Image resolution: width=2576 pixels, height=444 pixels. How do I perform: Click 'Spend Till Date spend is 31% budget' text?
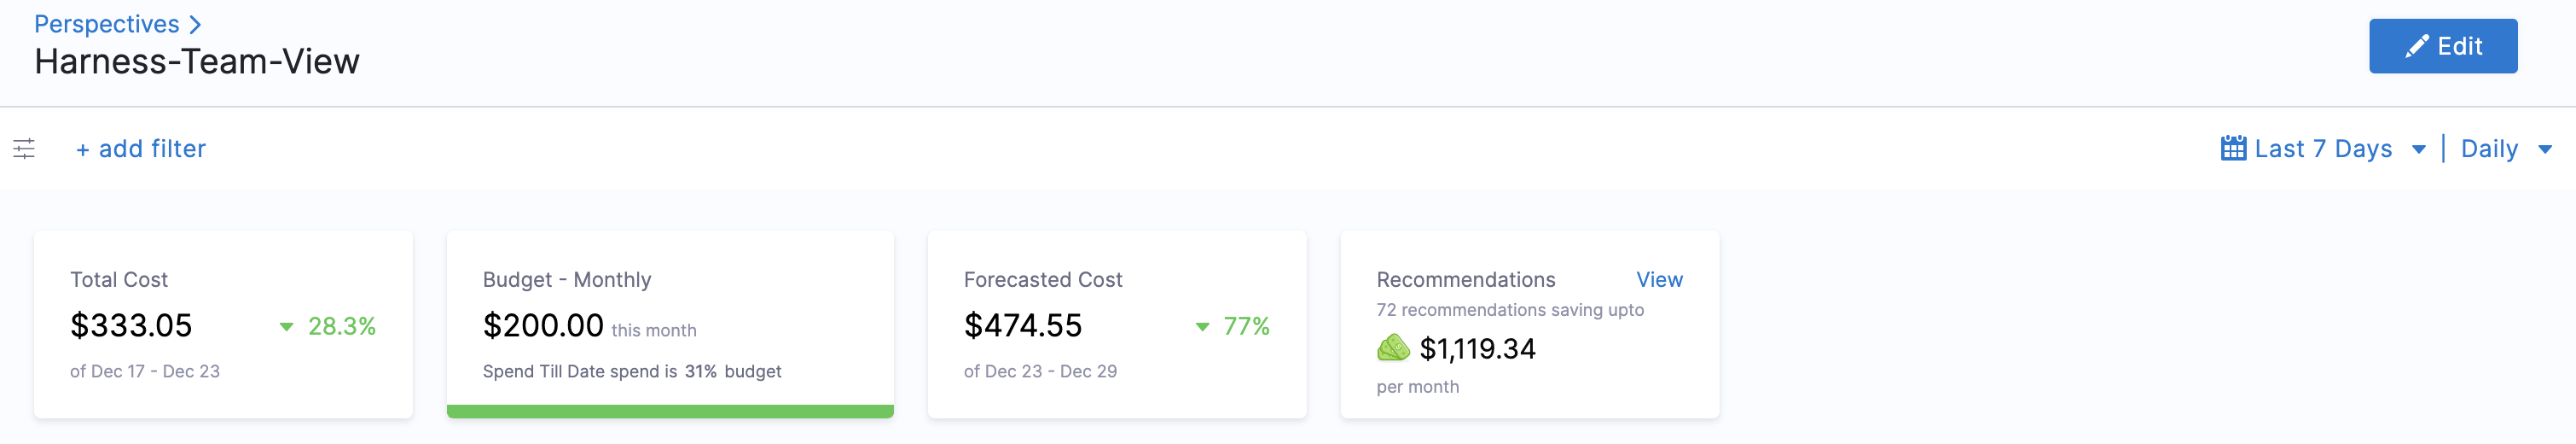click(632, 371)
